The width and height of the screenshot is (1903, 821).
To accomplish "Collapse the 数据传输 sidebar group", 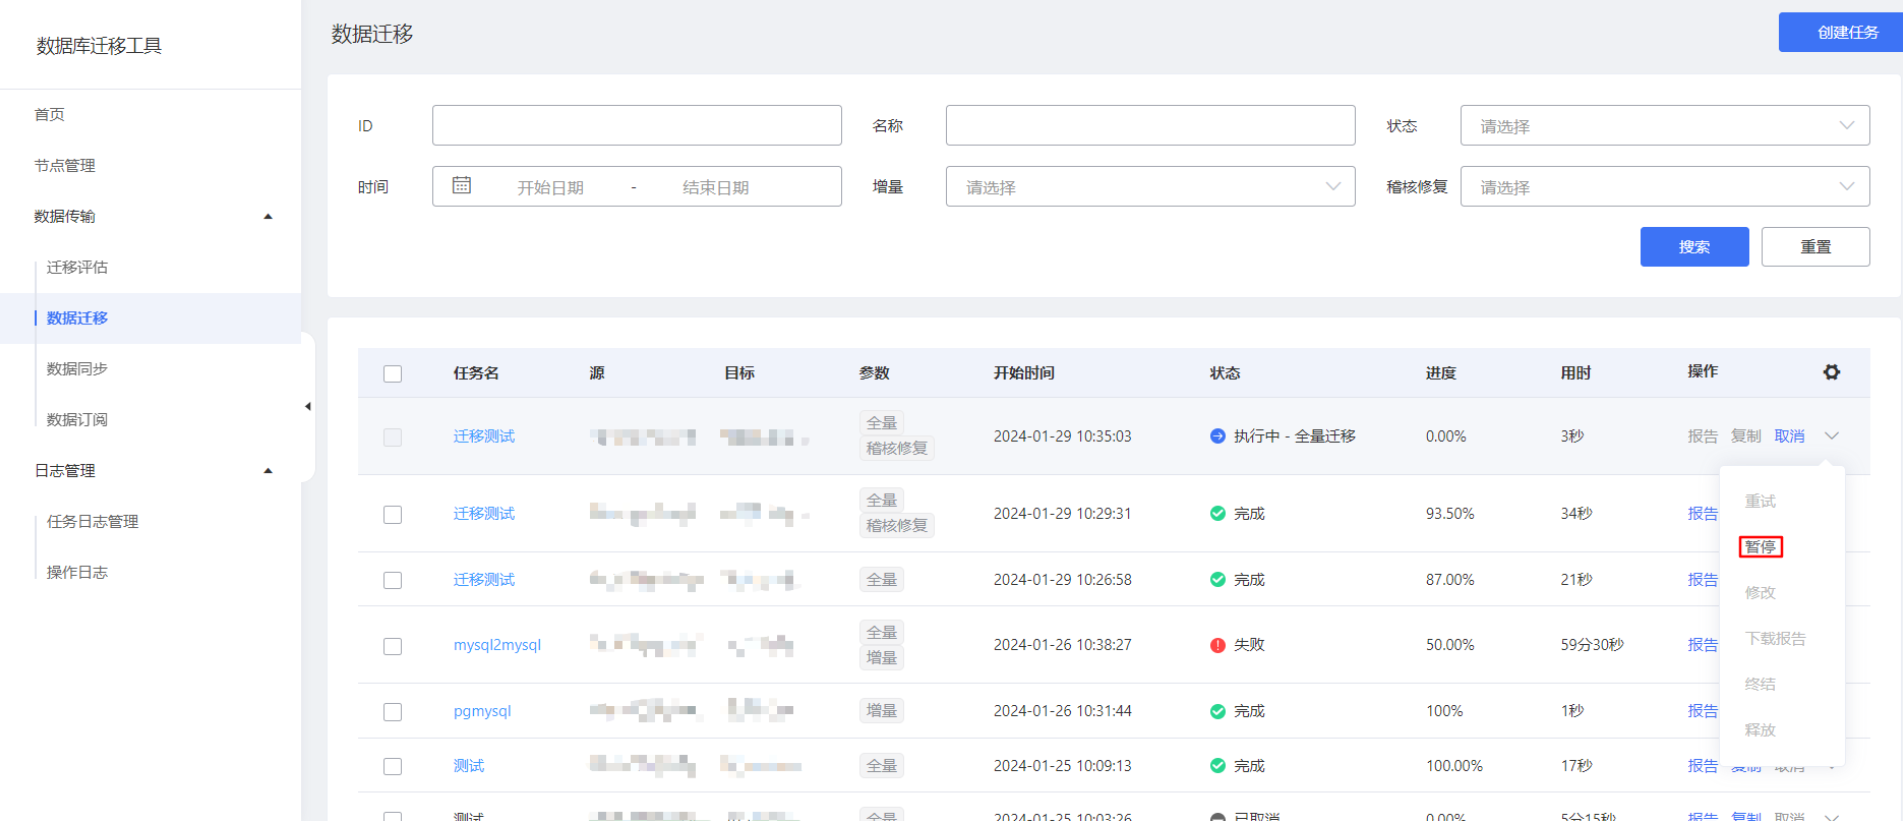I will 267,216.
